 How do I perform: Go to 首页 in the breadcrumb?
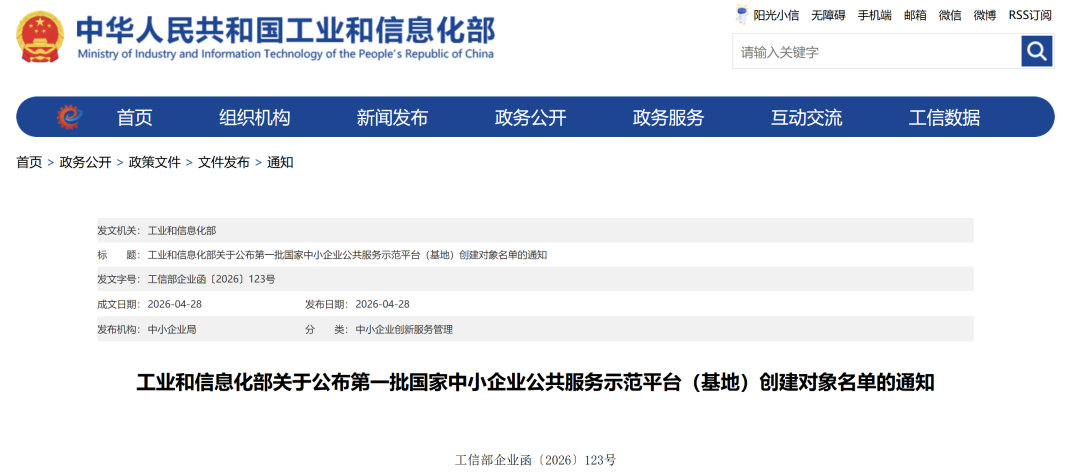pos(29,162)
